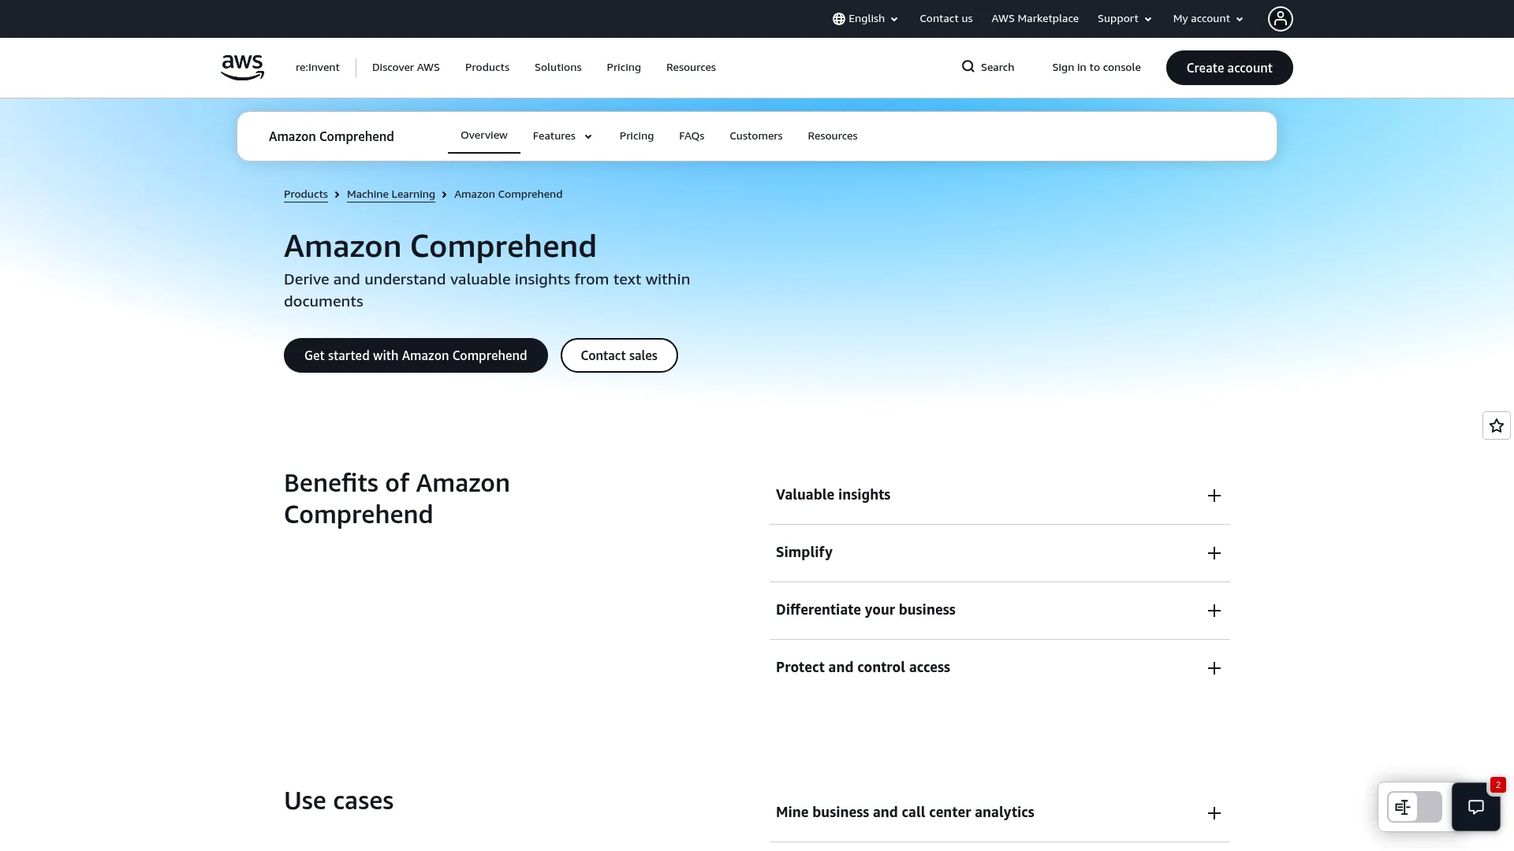This screenshot has height=851, width=1514.
Task: Click the Machine Learning breadcrumb link
Action: [x=391, y=194]
